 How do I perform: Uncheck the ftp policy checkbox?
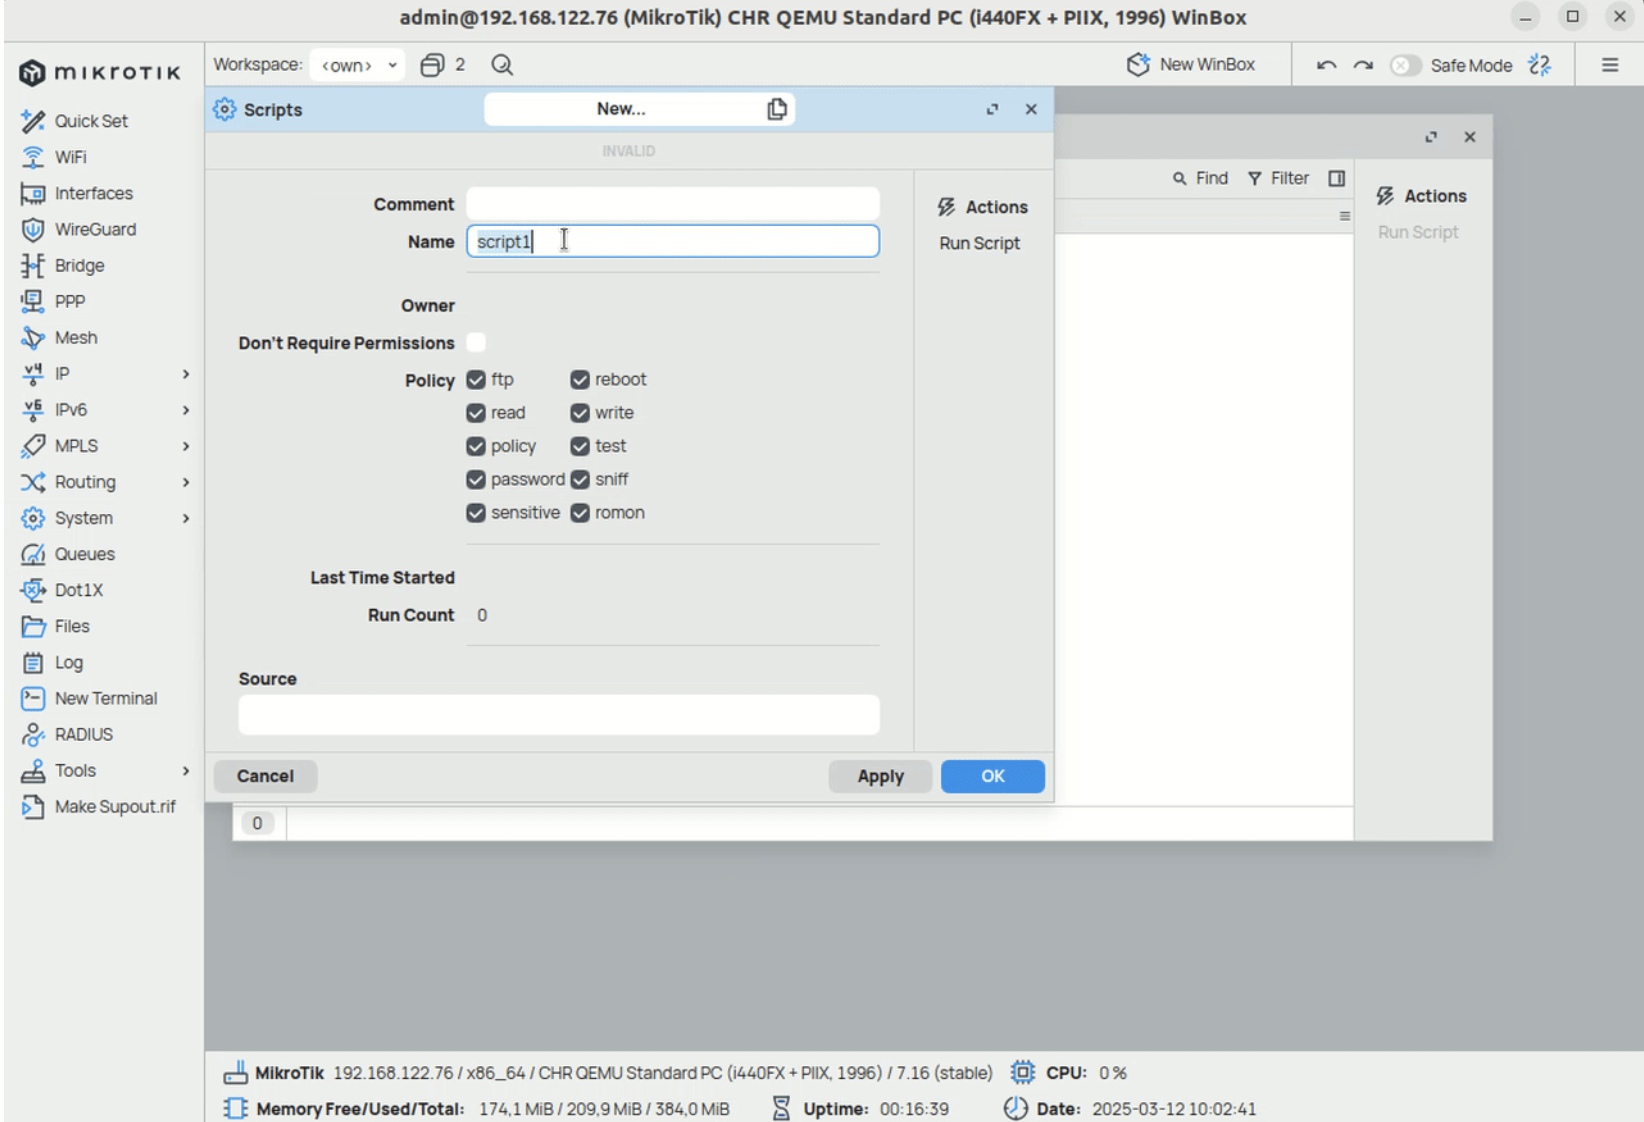(x=476, y=380)
